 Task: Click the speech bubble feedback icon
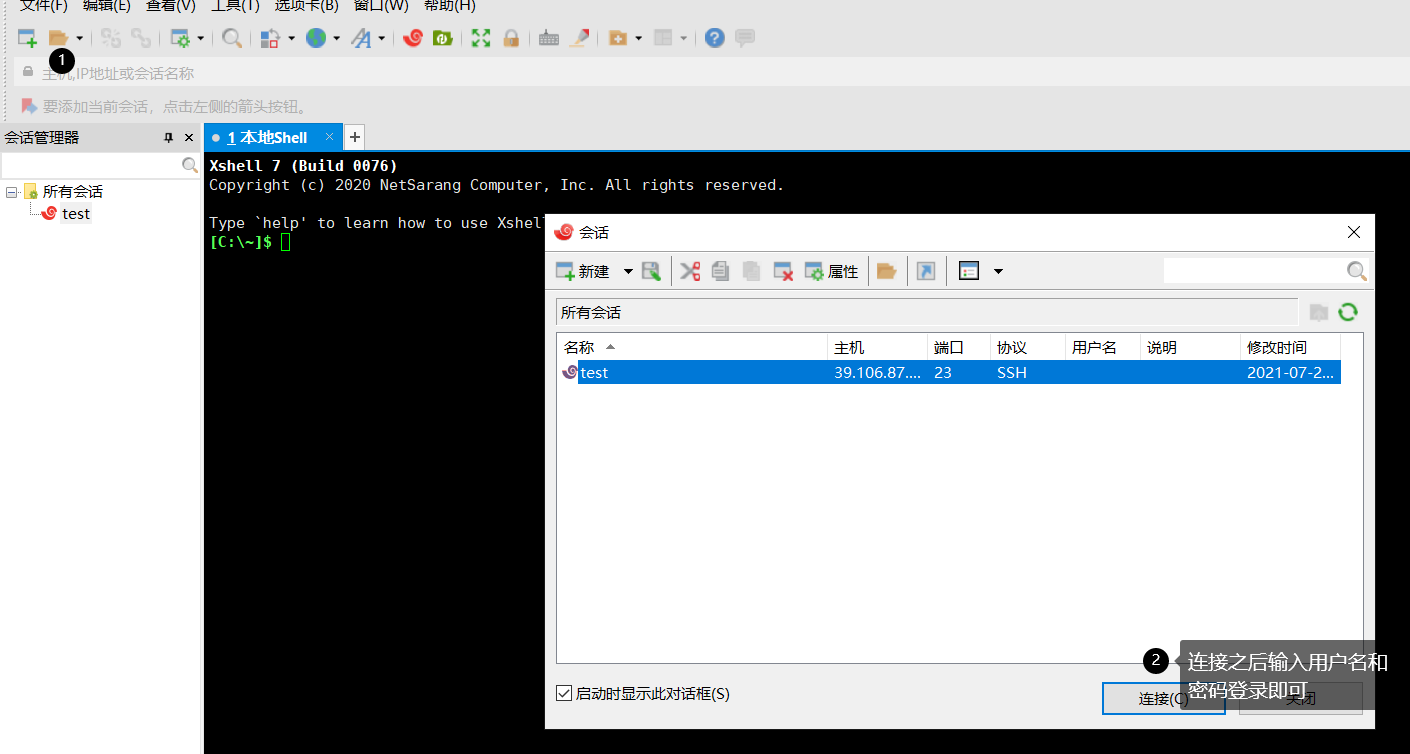pyautogui.click(x=745, y=38)
